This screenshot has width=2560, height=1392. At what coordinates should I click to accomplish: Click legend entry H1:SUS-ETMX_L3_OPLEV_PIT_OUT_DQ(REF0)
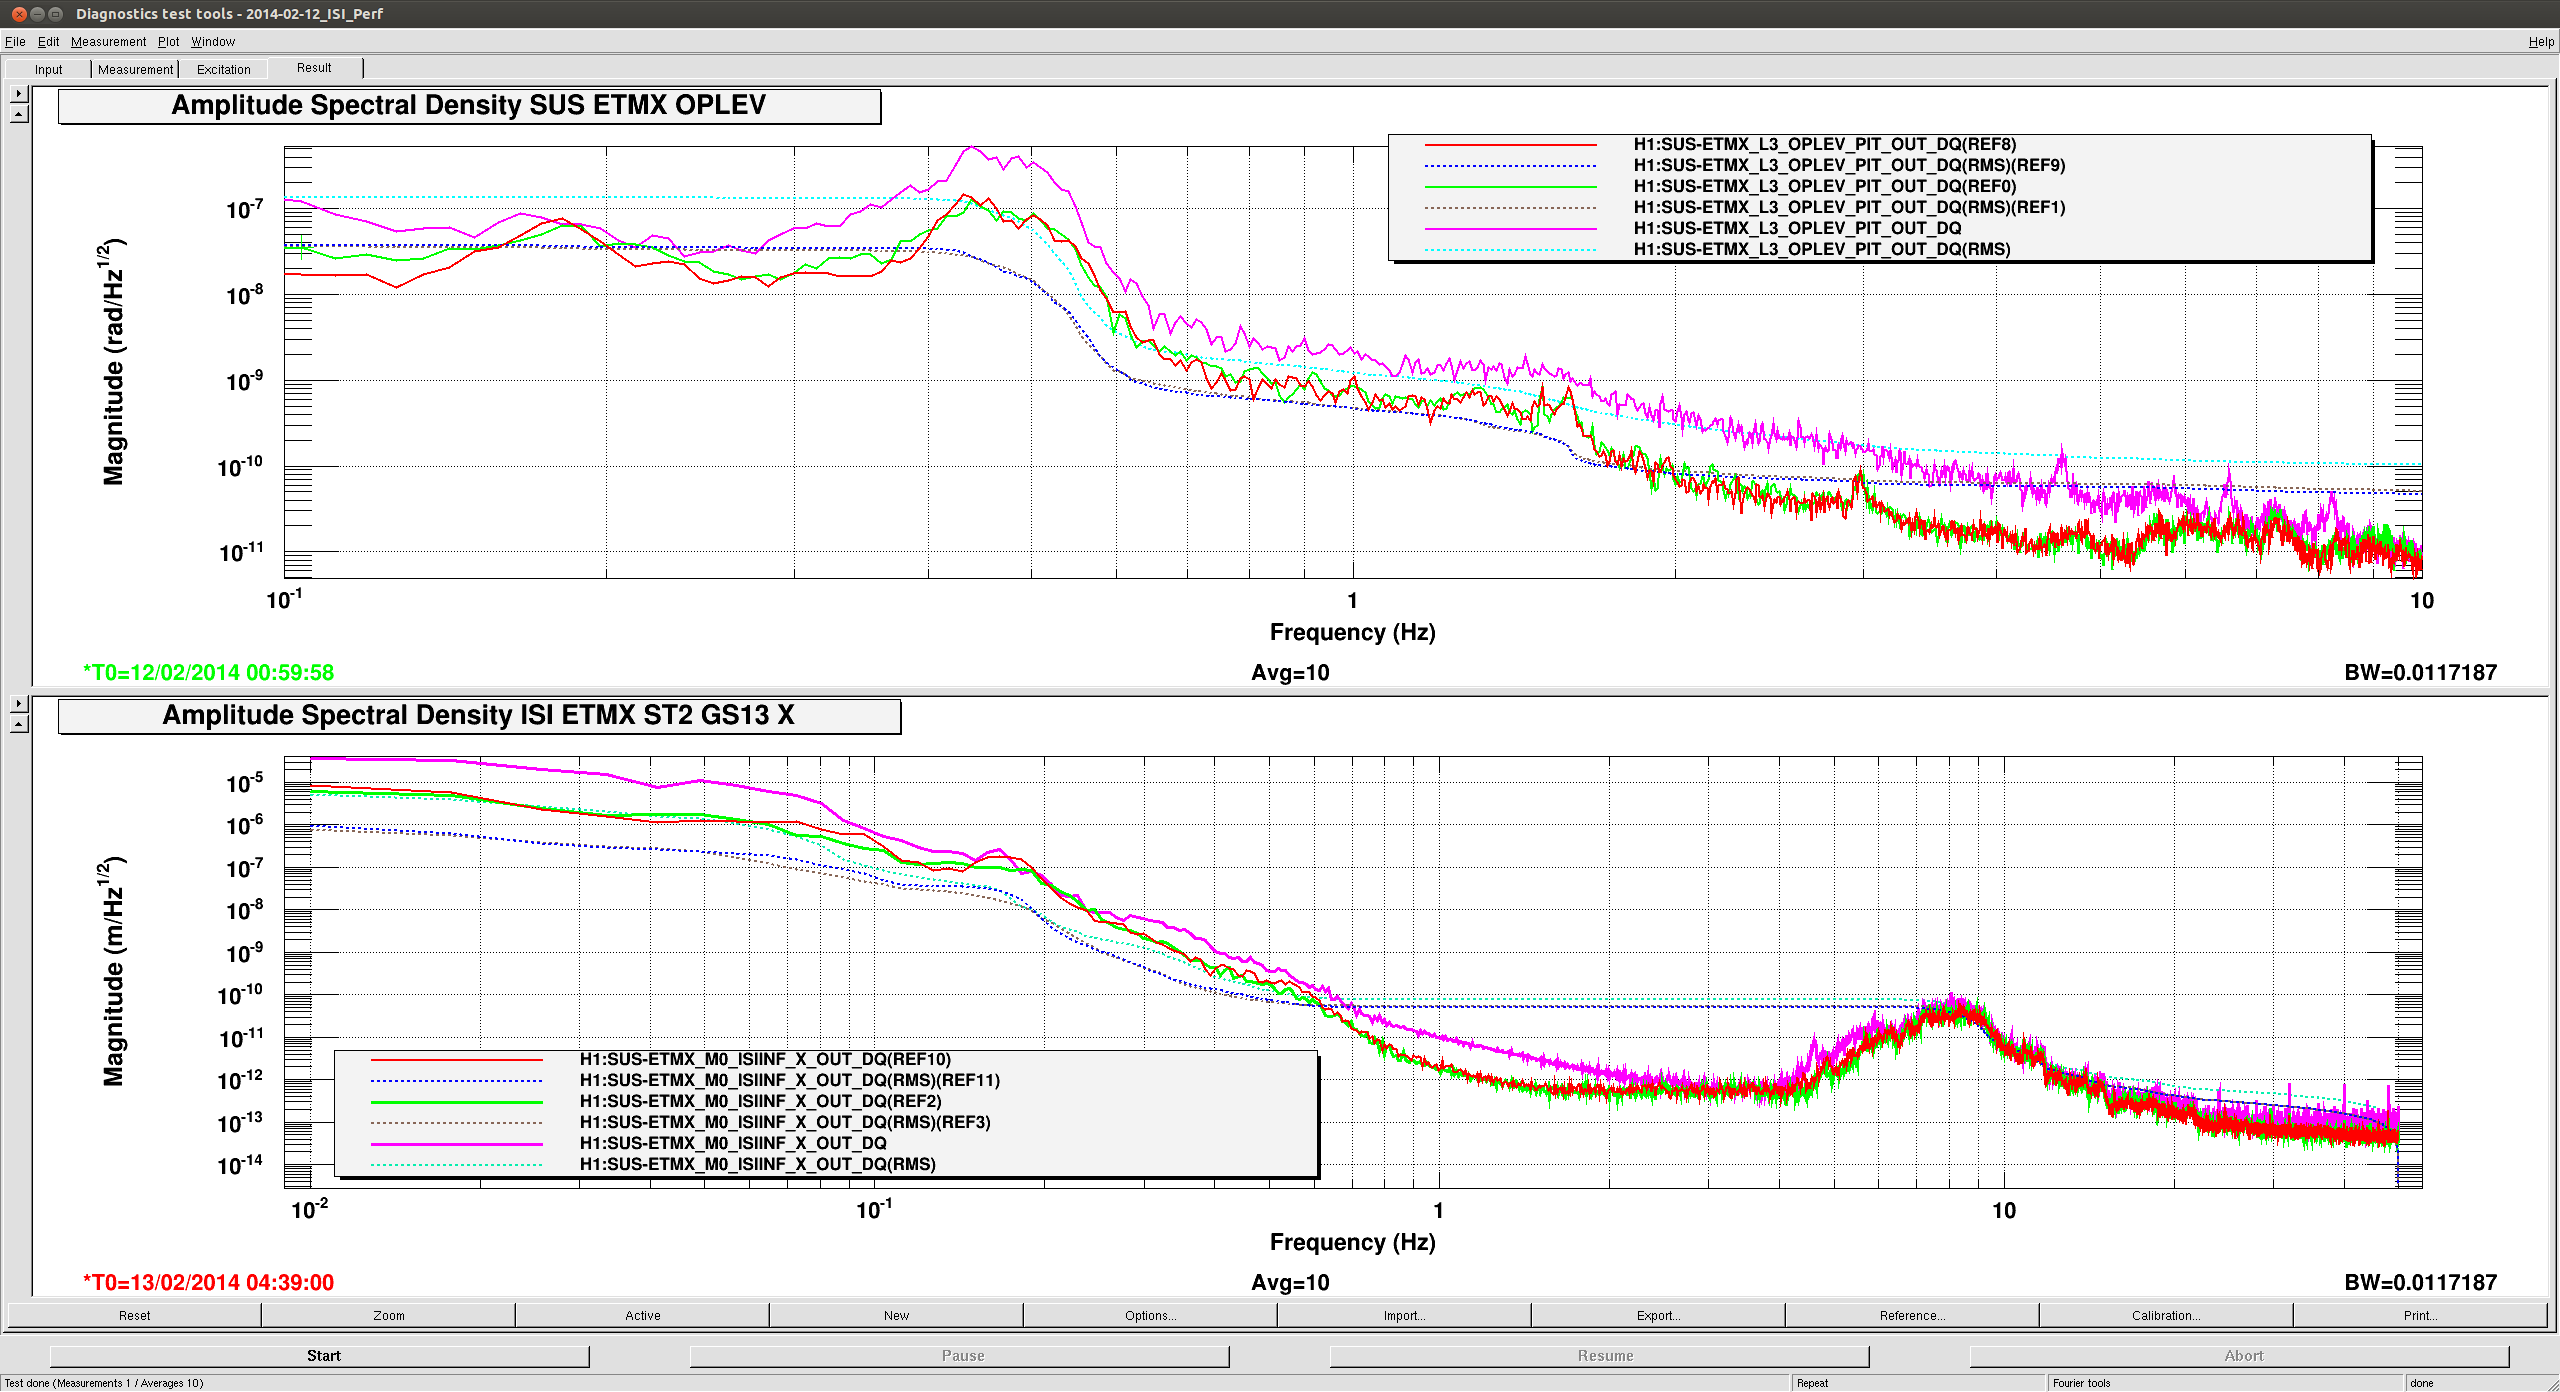(1825, 186)
